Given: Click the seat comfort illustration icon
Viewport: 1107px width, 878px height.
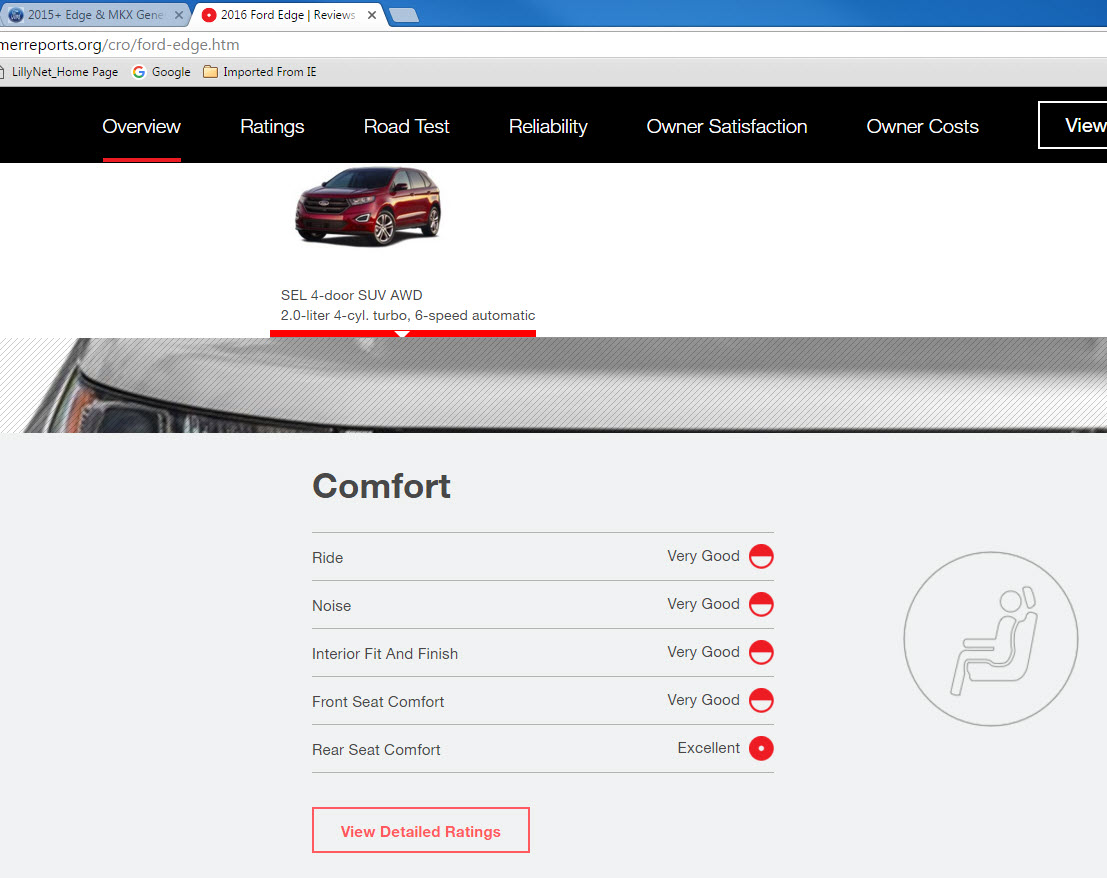Looking at the screenshot, I should pyautogui.click(x=990, y=639).
